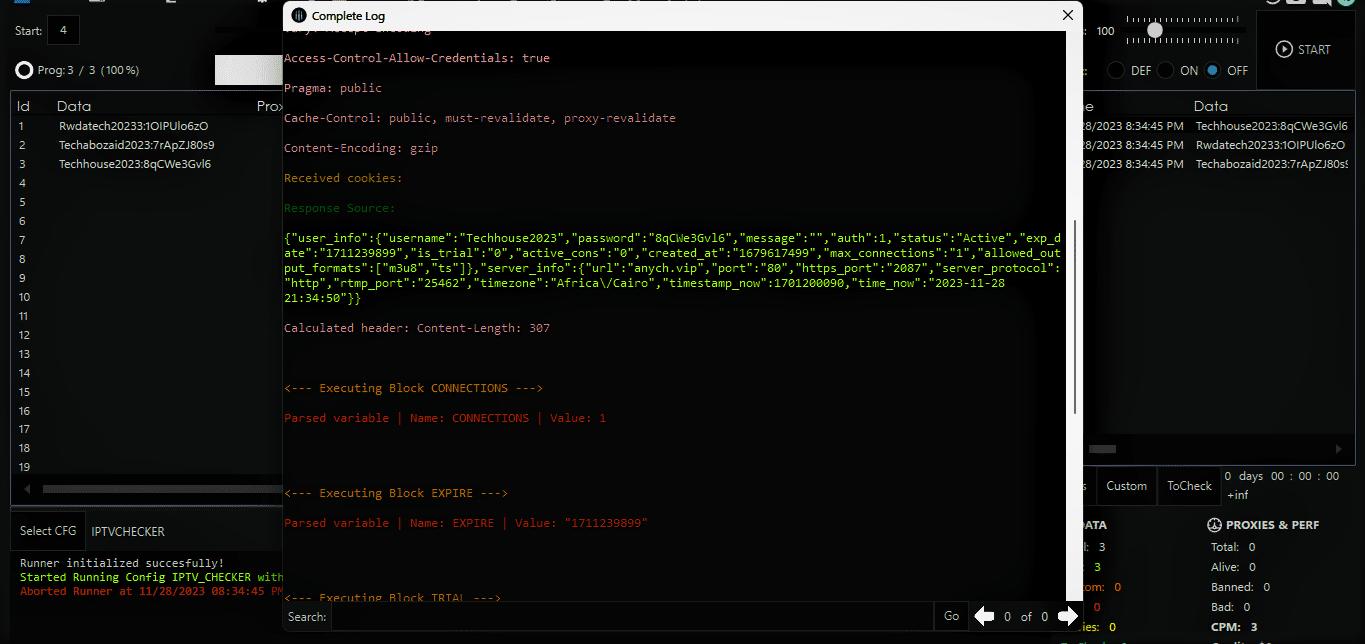This screenshot has height=644, width=1365.
Task: Click the left arrow to go back in log
Action: pos(985,616)
